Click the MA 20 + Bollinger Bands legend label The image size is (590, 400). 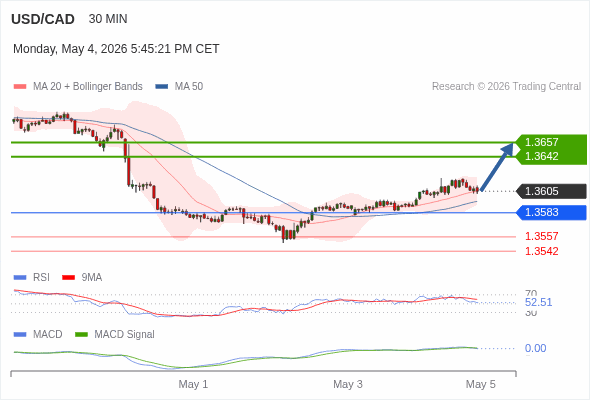tap(88, 87)
